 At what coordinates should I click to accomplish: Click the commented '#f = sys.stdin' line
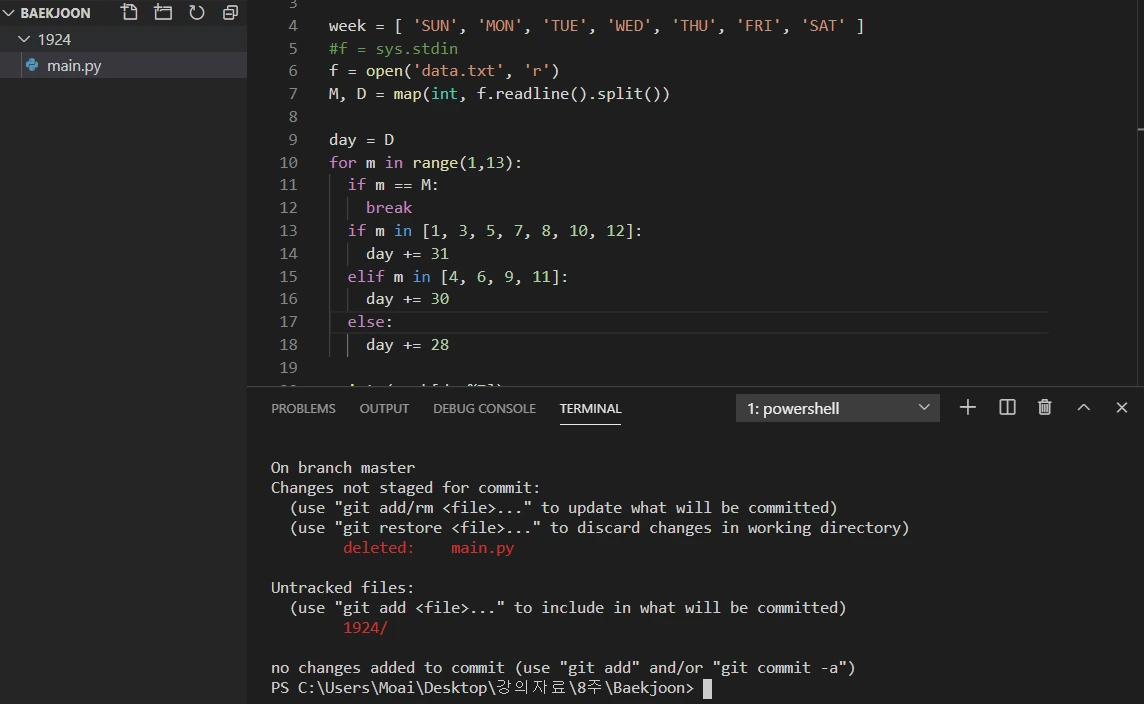[393, 49]
